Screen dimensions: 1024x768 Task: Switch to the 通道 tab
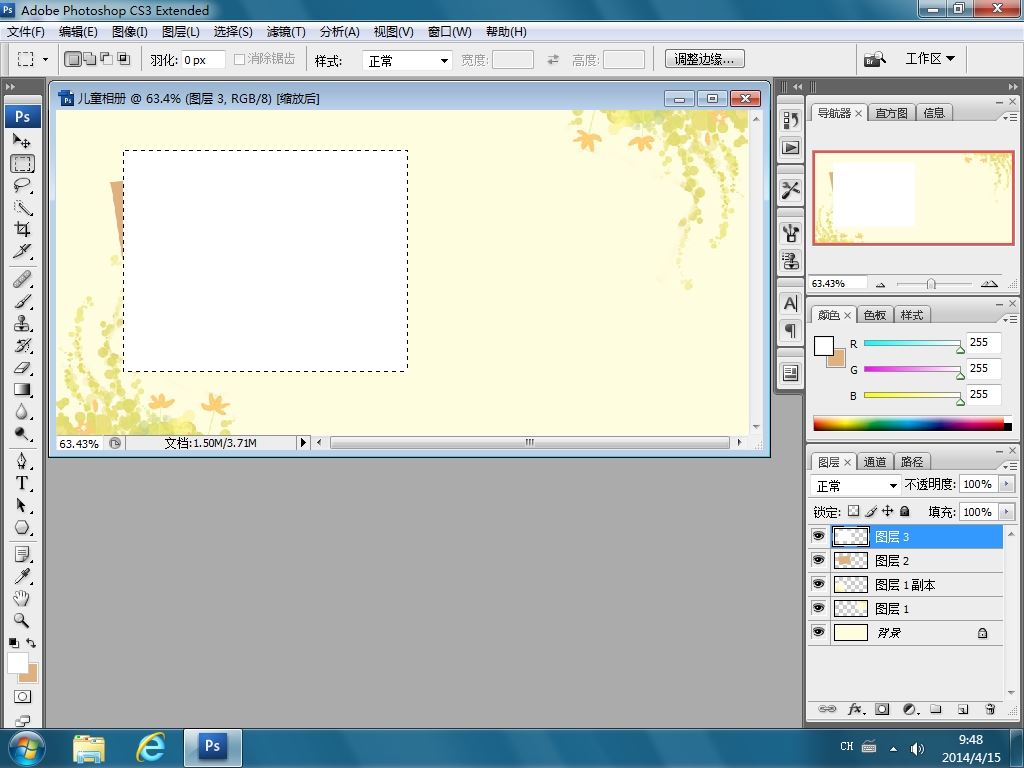click(x=874, y=462)
